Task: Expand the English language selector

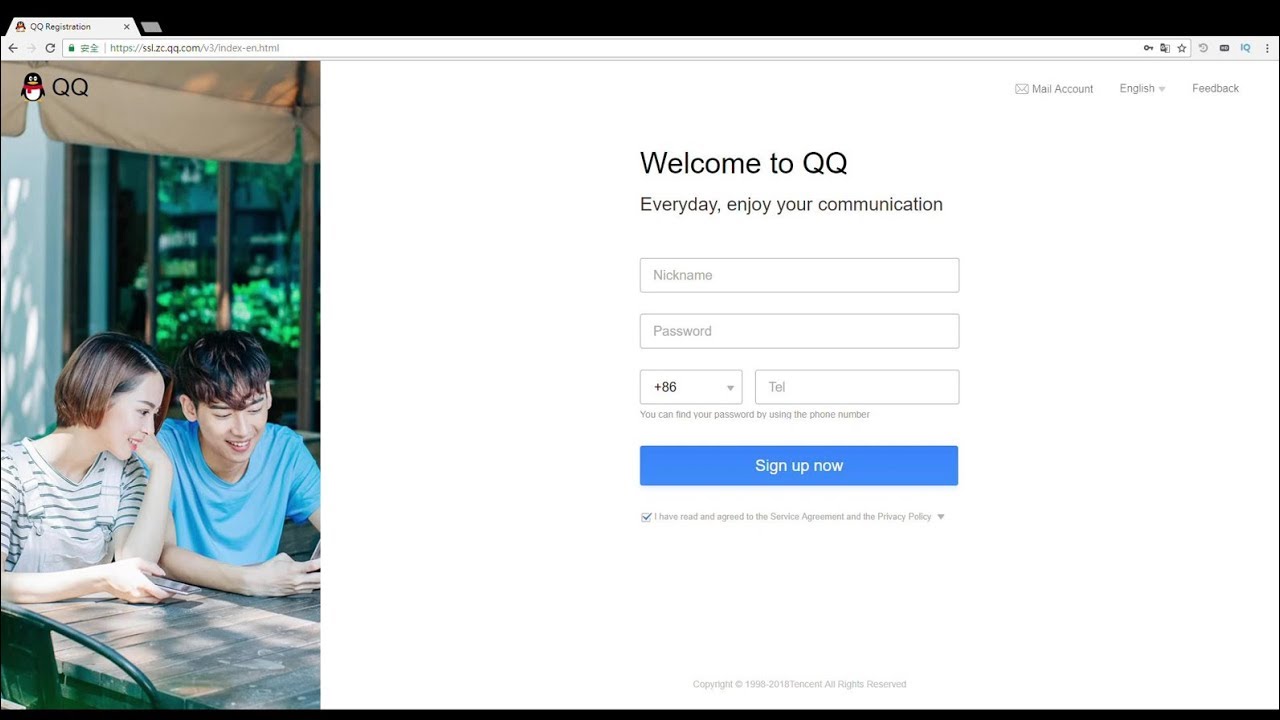Action: pyautogui.click(x=1142, y=89)
